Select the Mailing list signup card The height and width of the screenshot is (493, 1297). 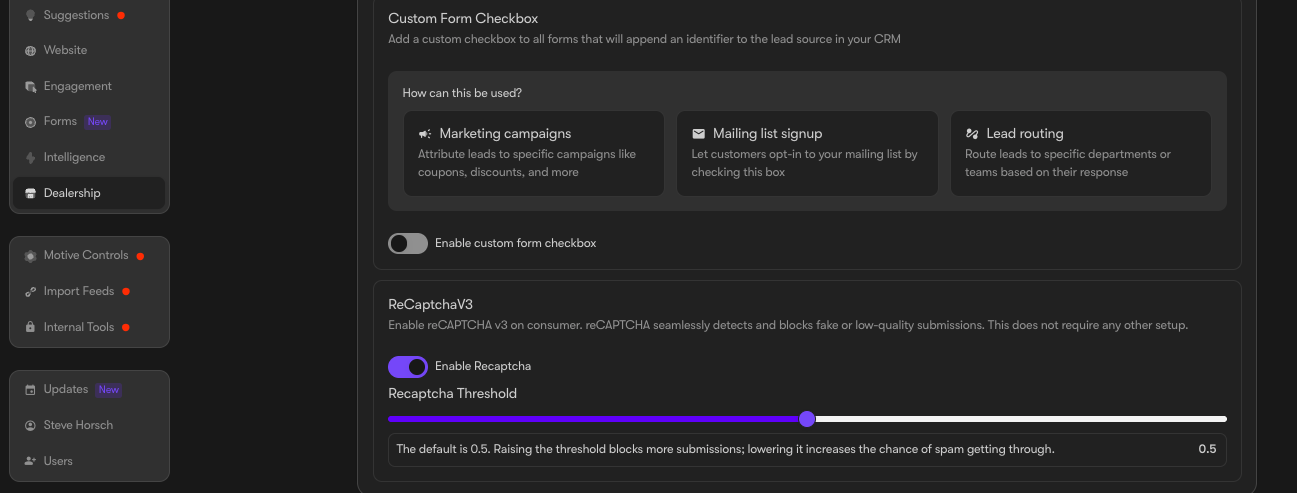(x=808, y=153)
